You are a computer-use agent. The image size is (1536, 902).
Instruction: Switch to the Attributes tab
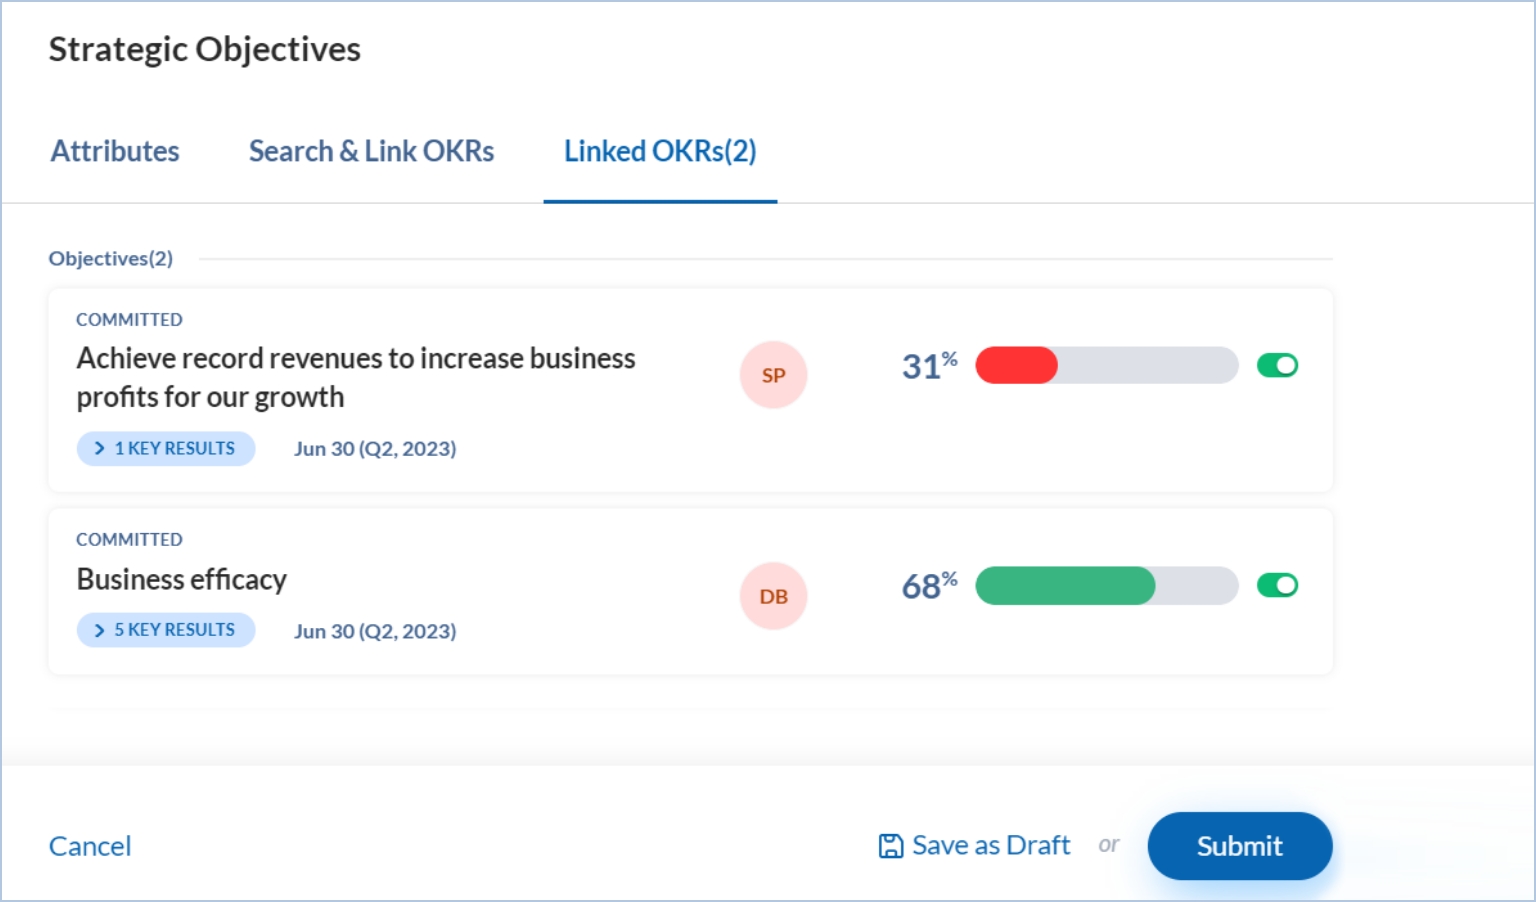coord(115,151)
